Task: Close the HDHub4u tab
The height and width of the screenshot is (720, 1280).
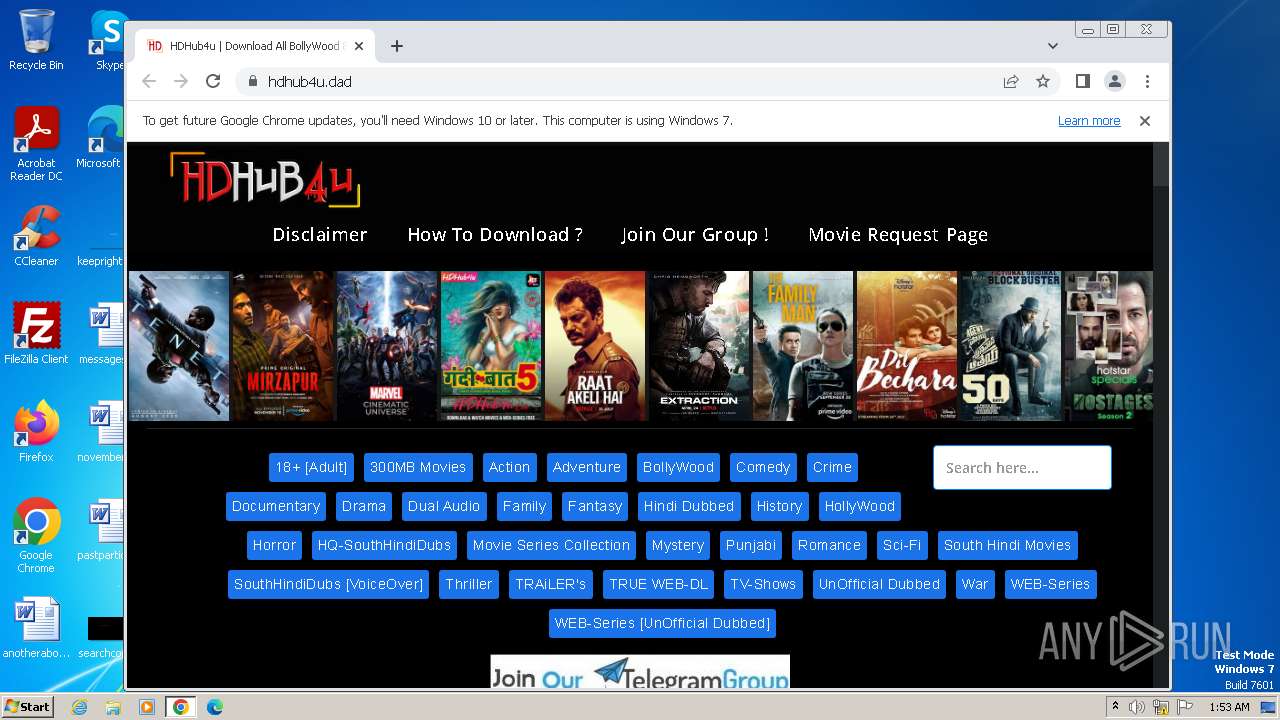Action: click(359, 46)
